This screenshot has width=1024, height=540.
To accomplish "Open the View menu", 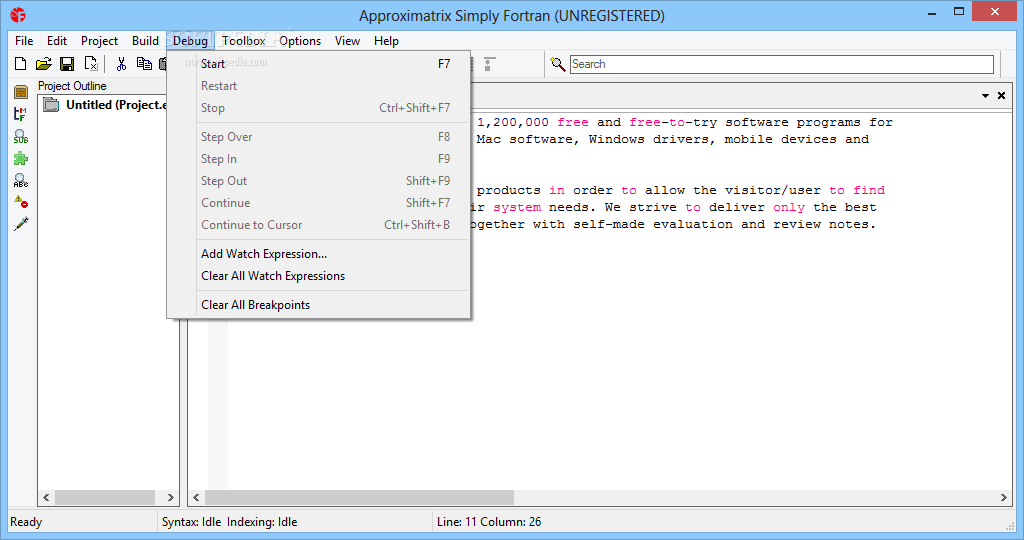I will coord(347,40).
